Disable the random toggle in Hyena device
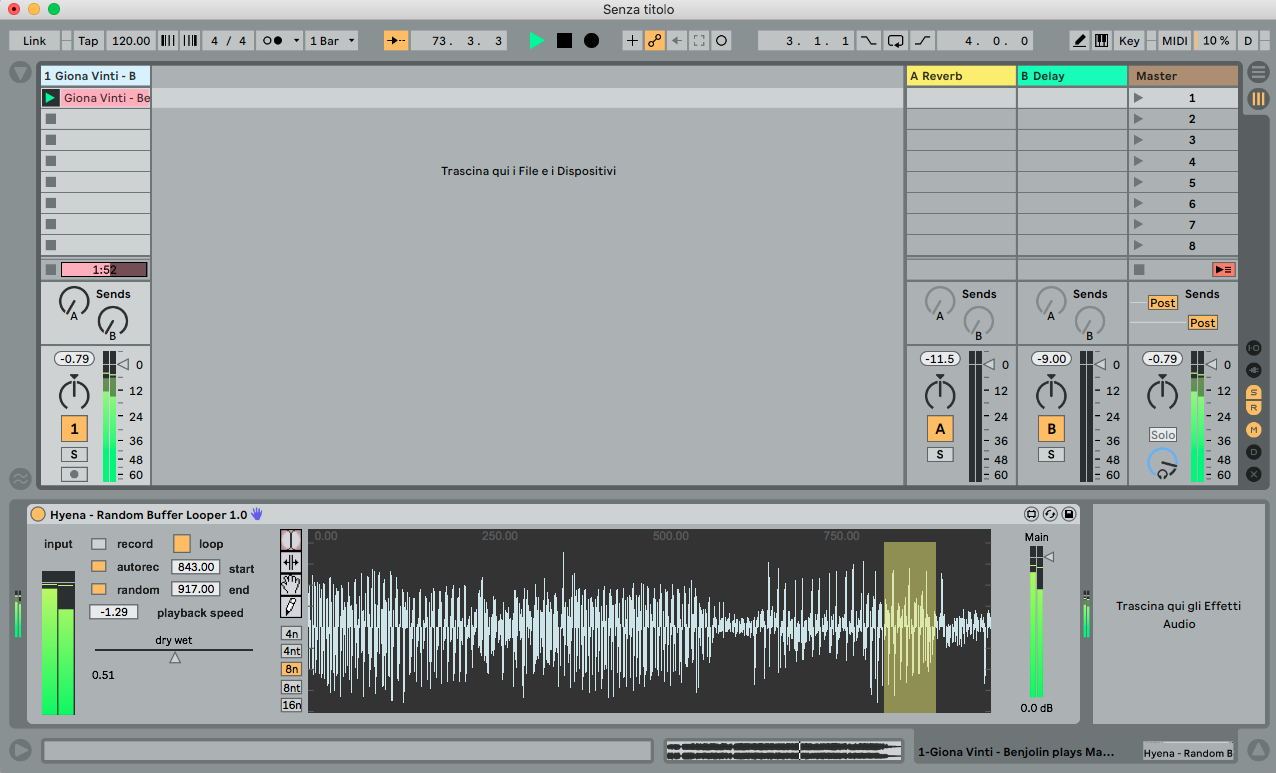The image size is (1276, 773). click(x=98, y=590)
